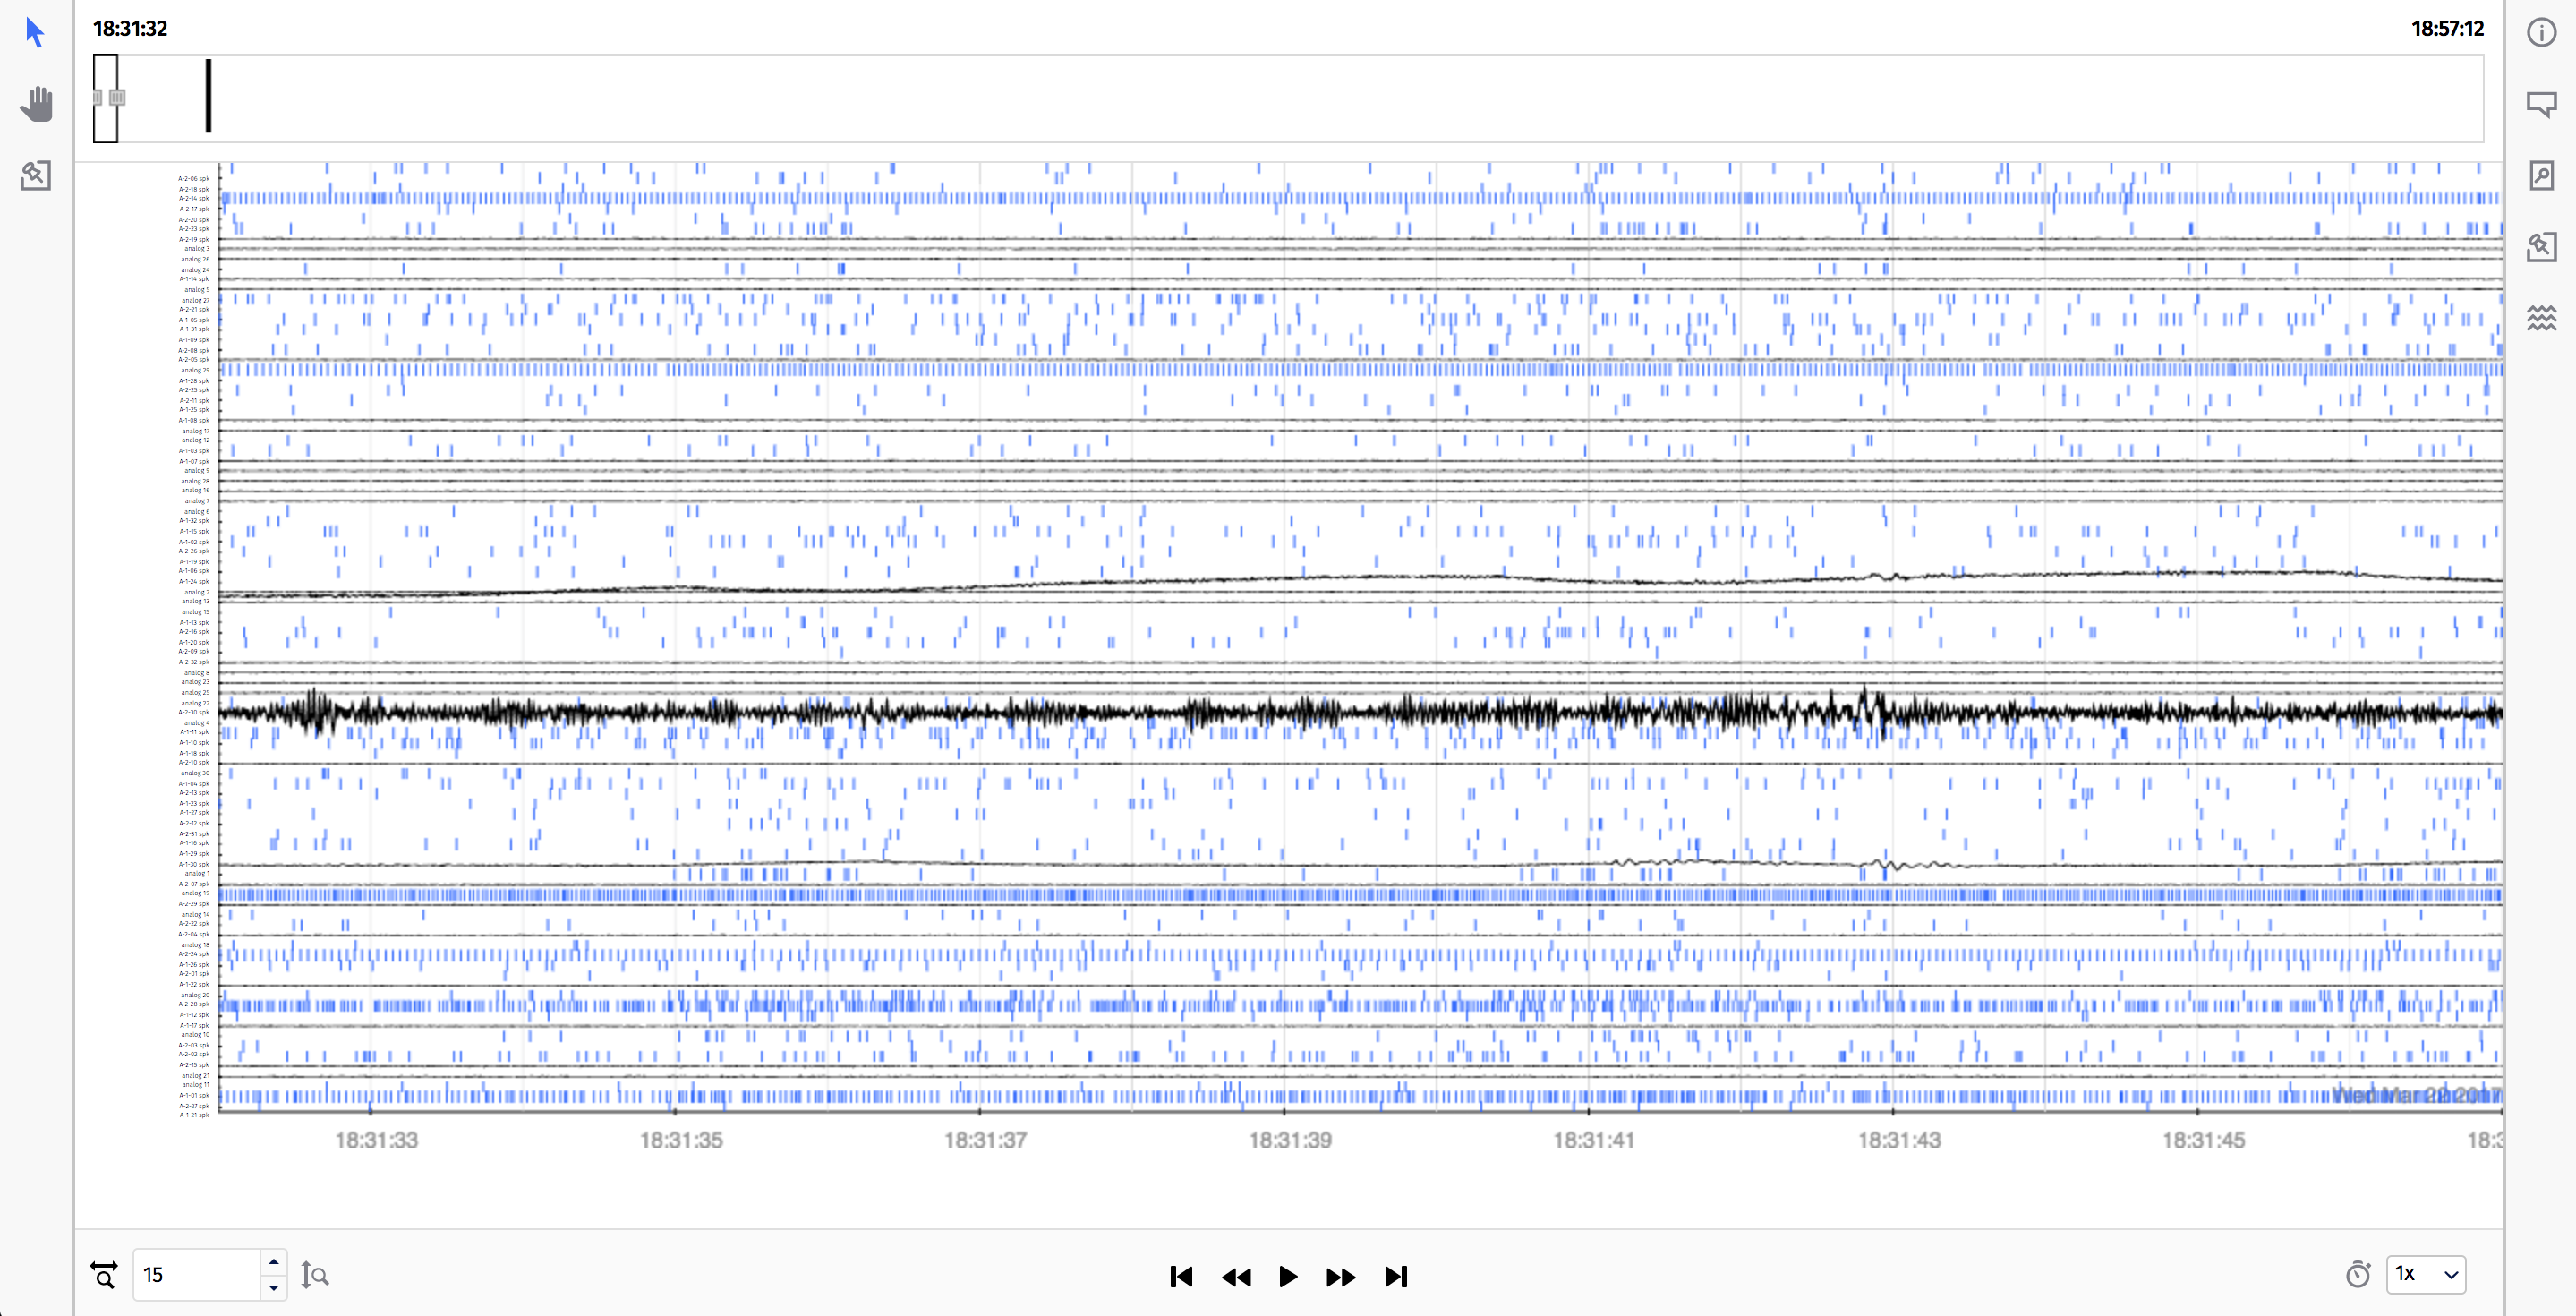Rewind to the previous page
Viewport: 2576px width, 1316px height.
[x=1236, y=1276]
